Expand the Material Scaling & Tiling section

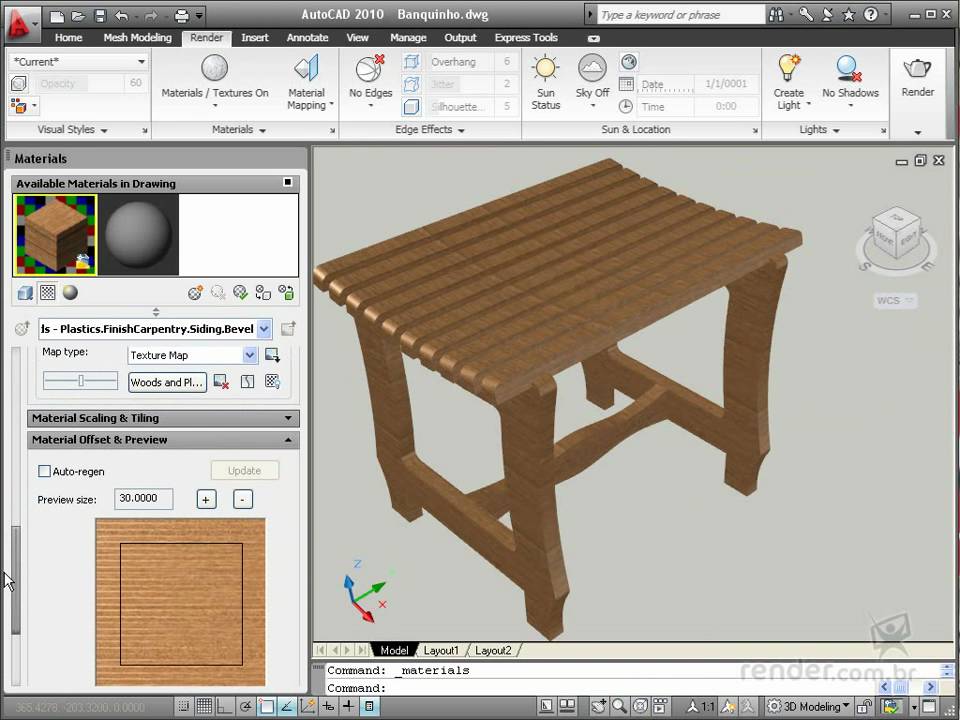163,418
